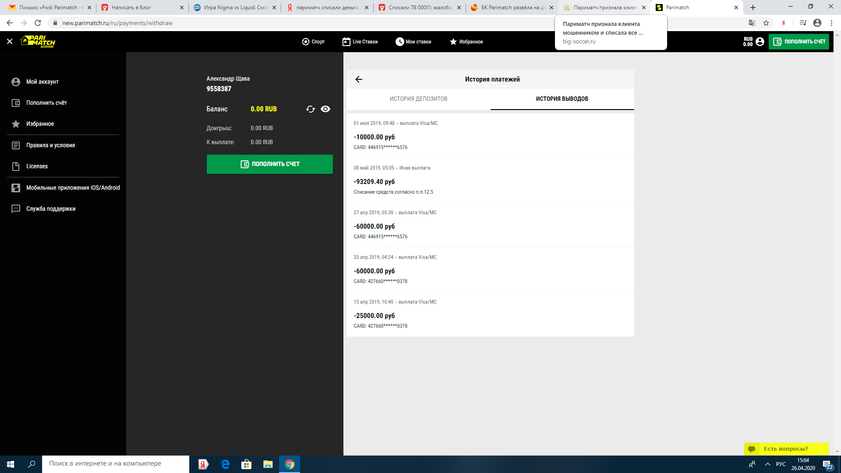Image resolution: width=841 pixels, height=473 pixels.
Task: Click the Licenses sidebar link
Action: (36, 166)
